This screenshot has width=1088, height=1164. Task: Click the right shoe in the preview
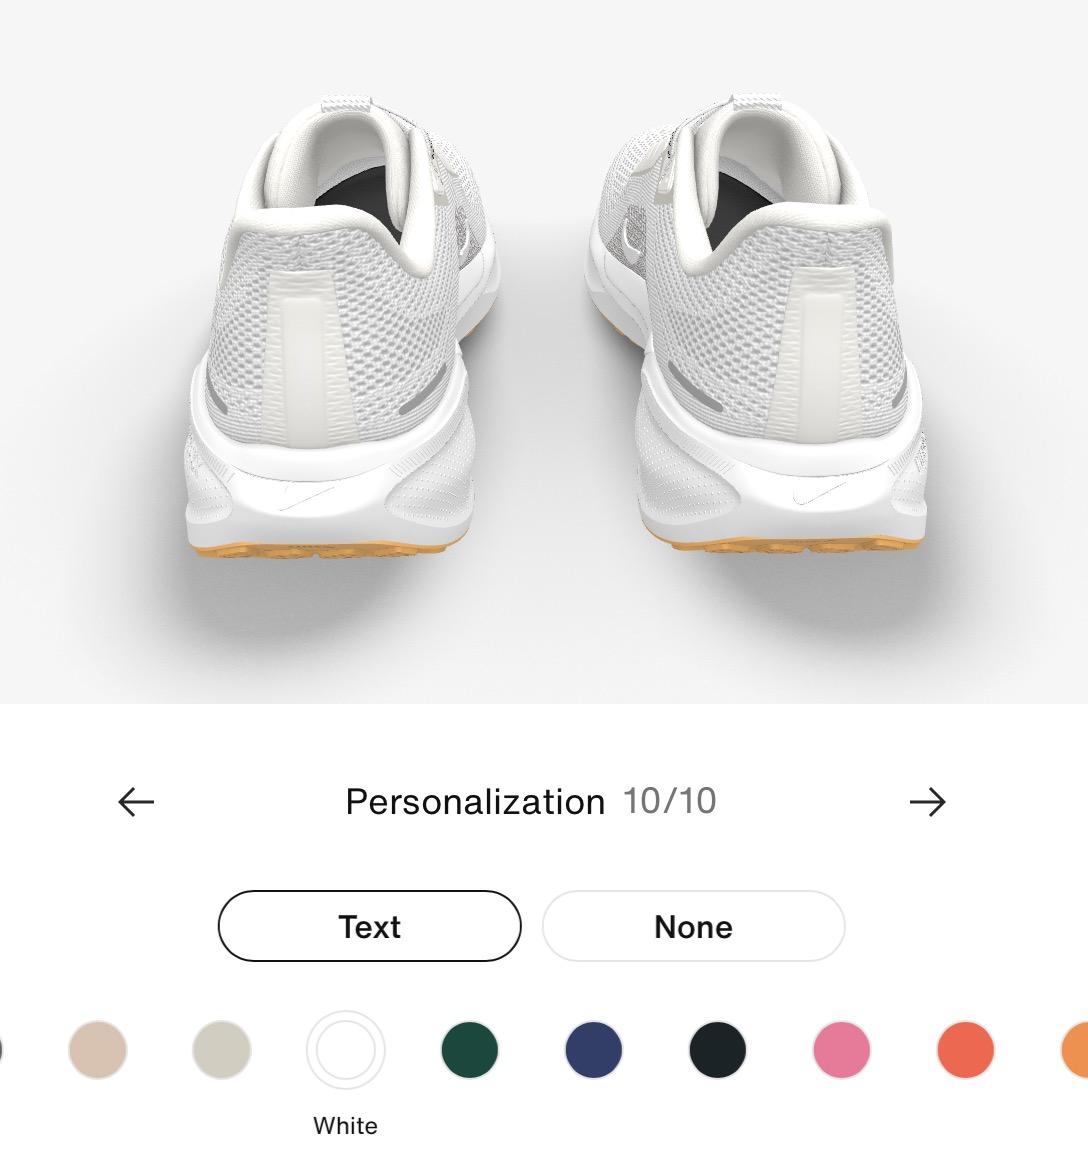pos(757,327)
